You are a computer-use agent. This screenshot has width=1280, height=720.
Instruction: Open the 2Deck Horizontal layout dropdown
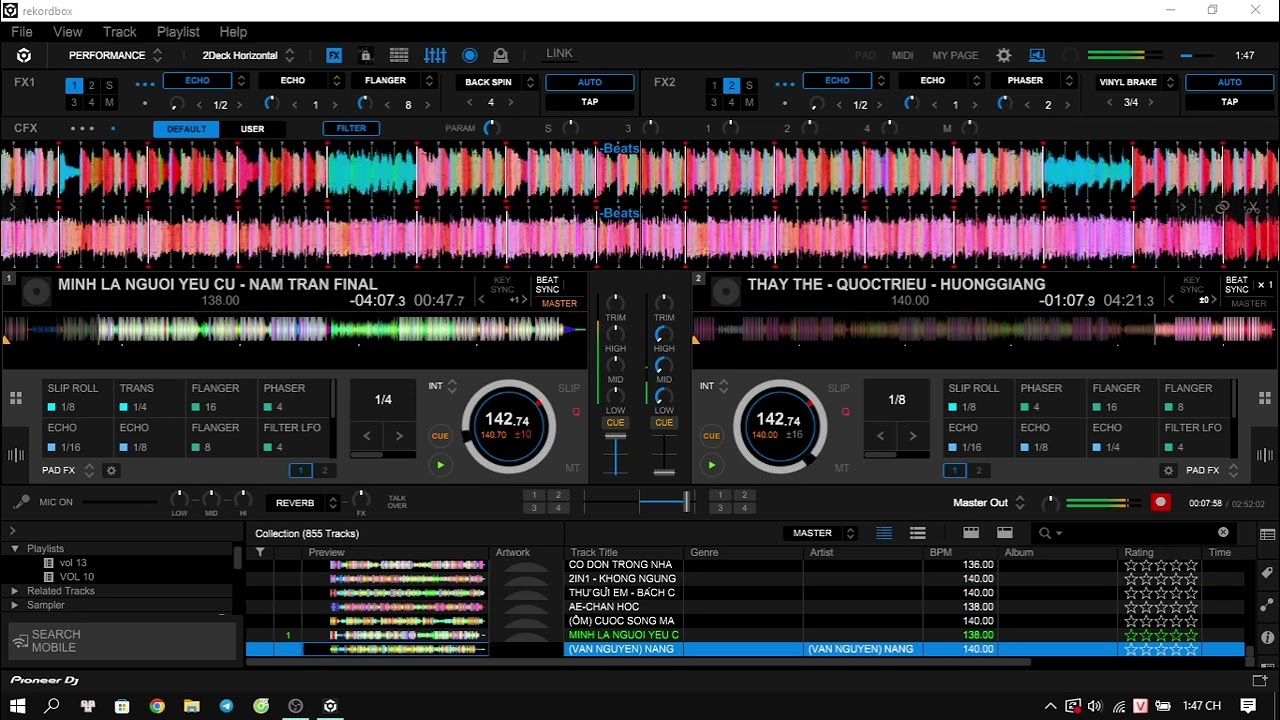[248, 56]
